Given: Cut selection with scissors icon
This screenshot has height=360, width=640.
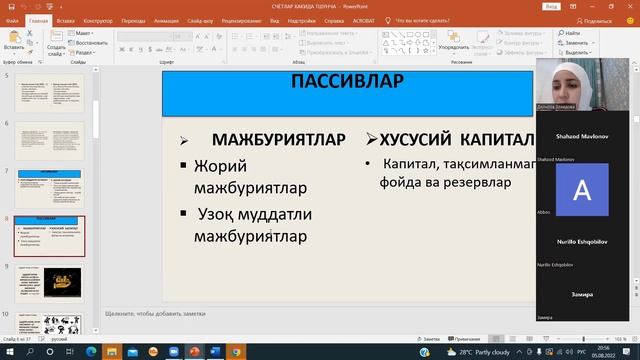Looking at the screenshot, I should pyautogui.click(x=30, y=33).
